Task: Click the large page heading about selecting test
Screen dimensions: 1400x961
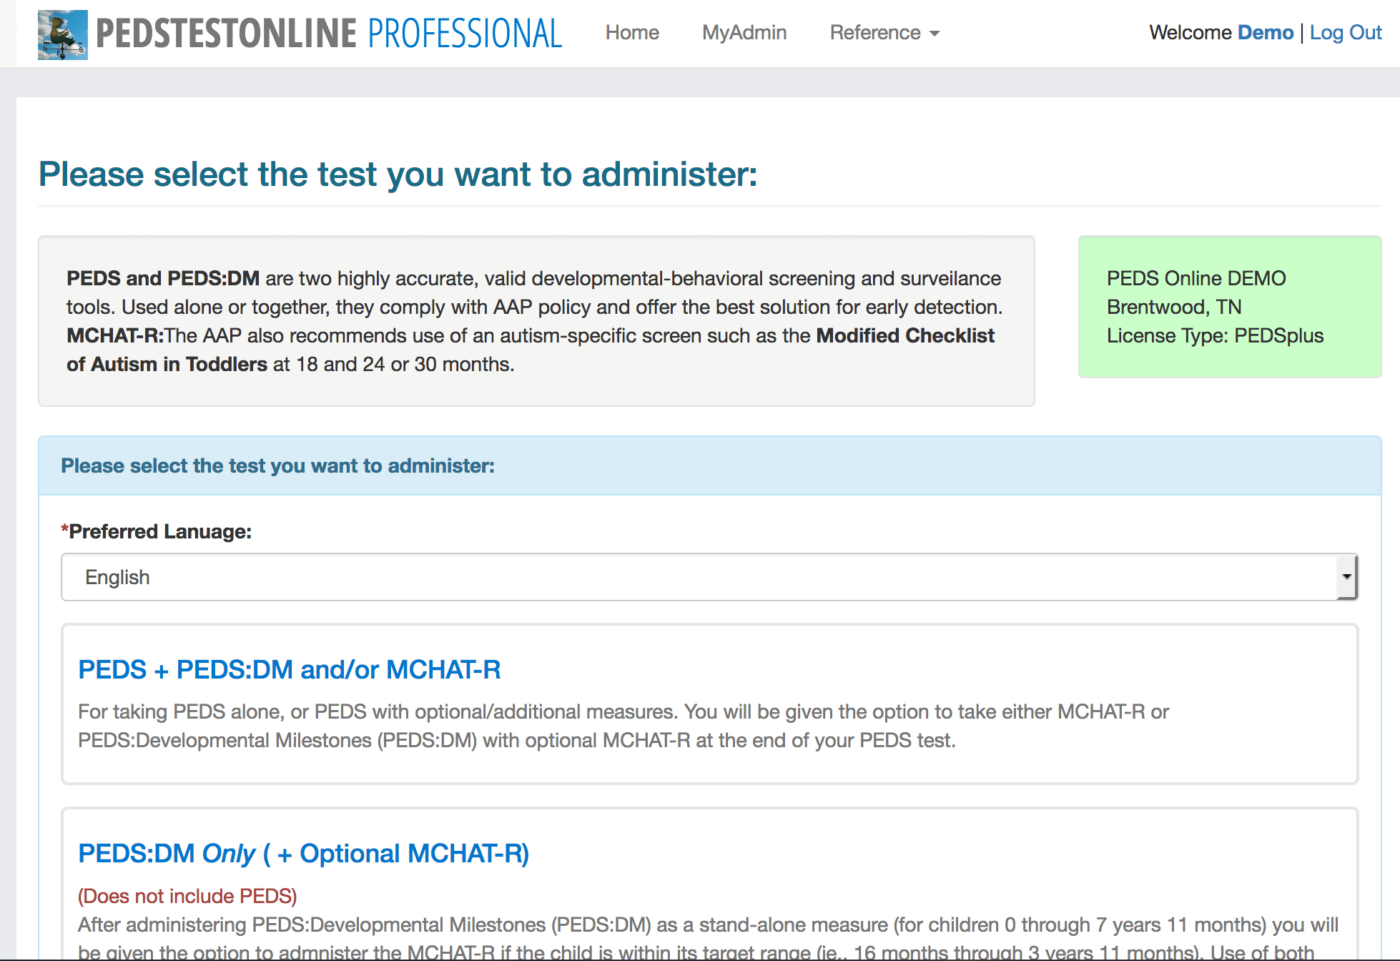Action: tap(398, 174)
